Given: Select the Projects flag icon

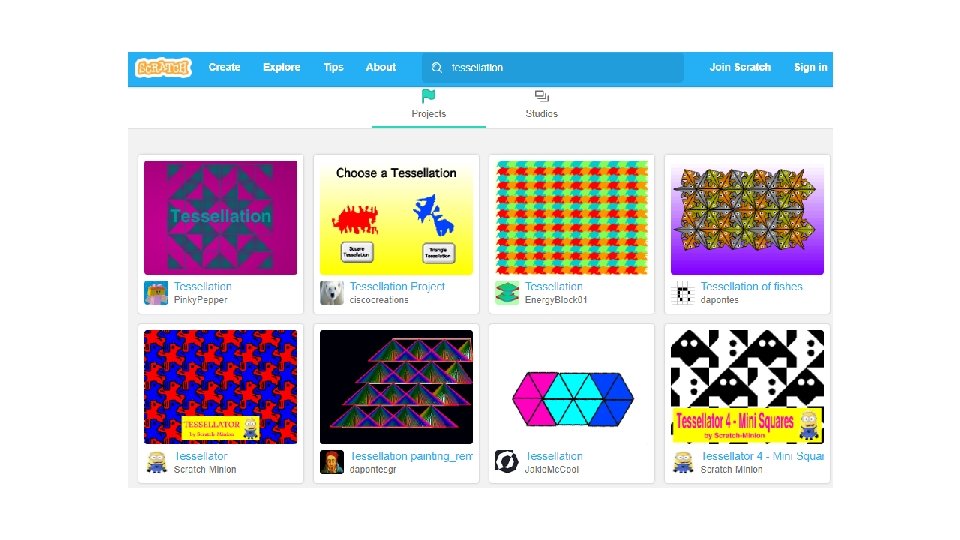Looking at the screenshot, I should pos(429,96).
